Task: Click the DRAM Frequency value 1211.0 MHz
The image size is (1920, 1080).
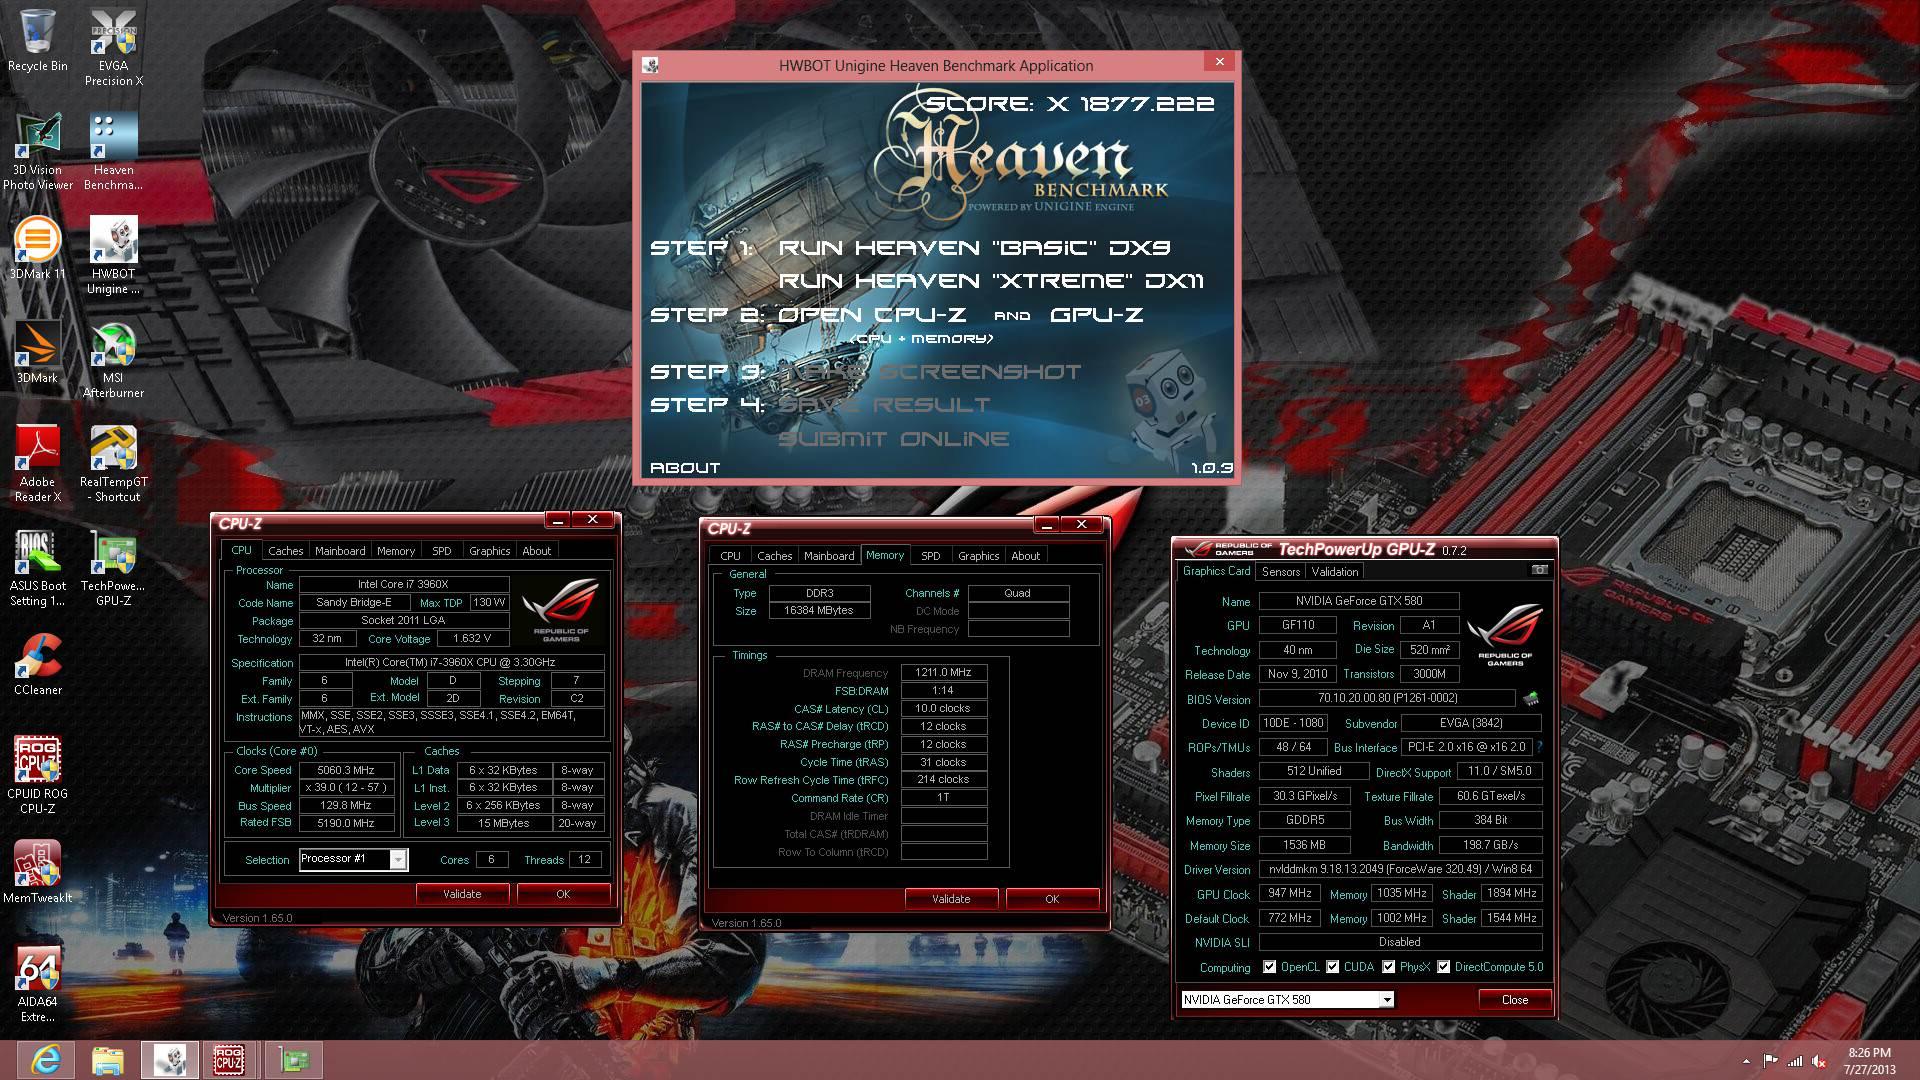Action: (x=943, y=673)
